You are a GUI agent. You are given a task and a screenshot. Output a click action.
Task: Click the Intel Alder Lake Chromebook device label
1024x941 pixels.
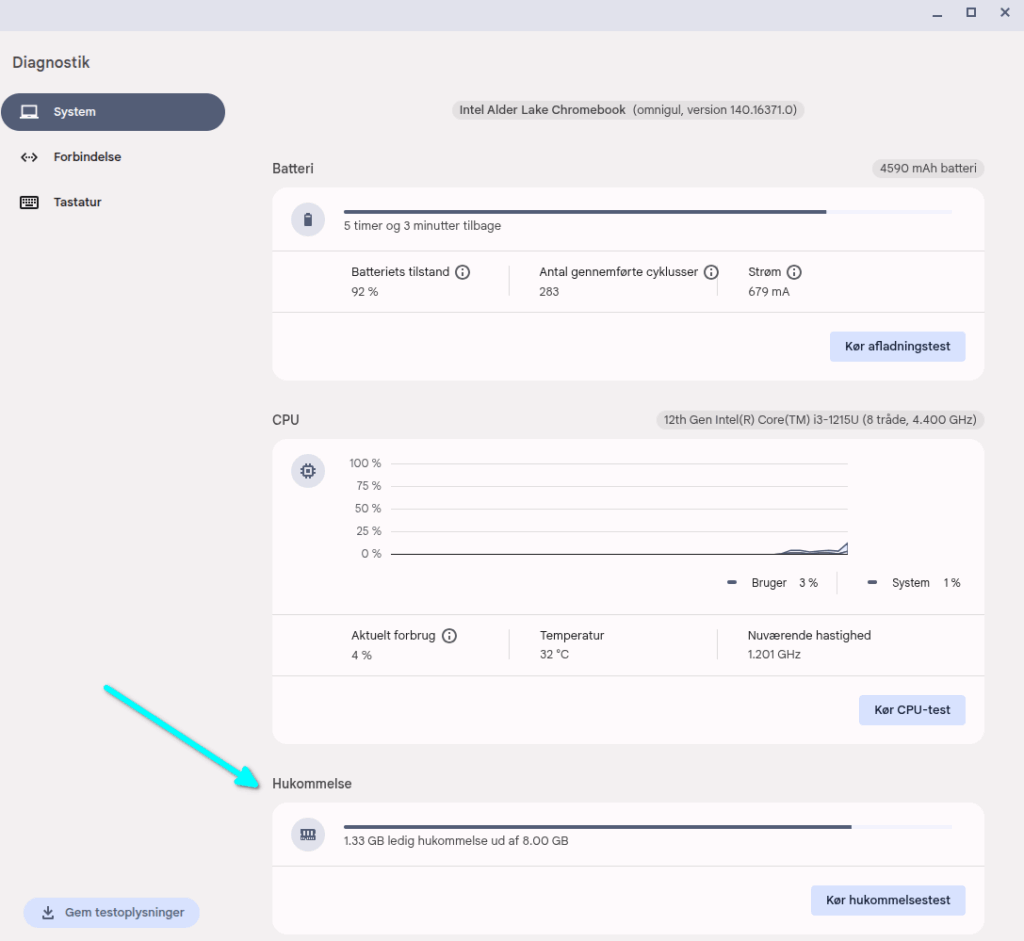click(x=627, y=110)
